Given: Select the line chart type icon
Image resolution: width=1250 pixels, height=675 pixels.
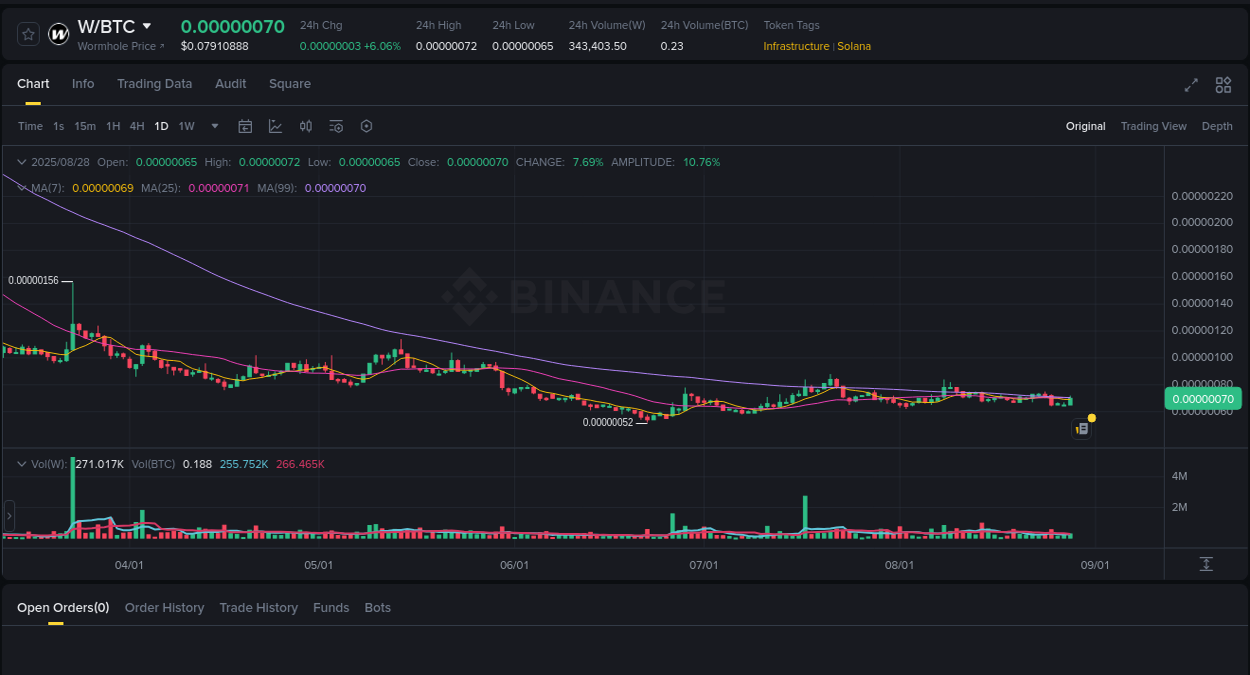Looking at the screenshot, I should point(275,126).
